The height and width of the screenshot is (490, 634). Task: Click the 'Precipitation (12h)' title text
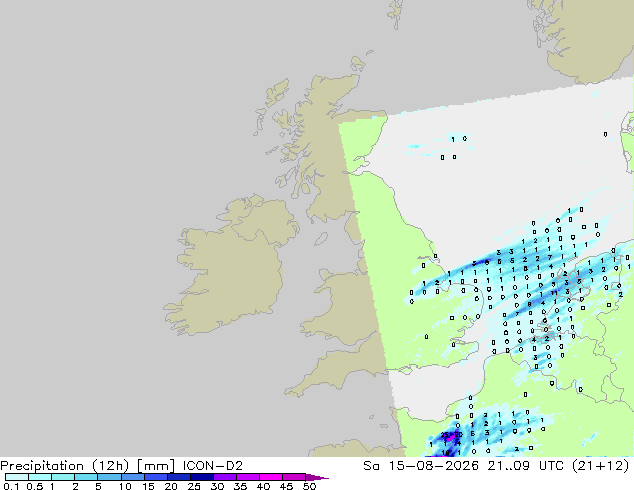coord(65,466)
